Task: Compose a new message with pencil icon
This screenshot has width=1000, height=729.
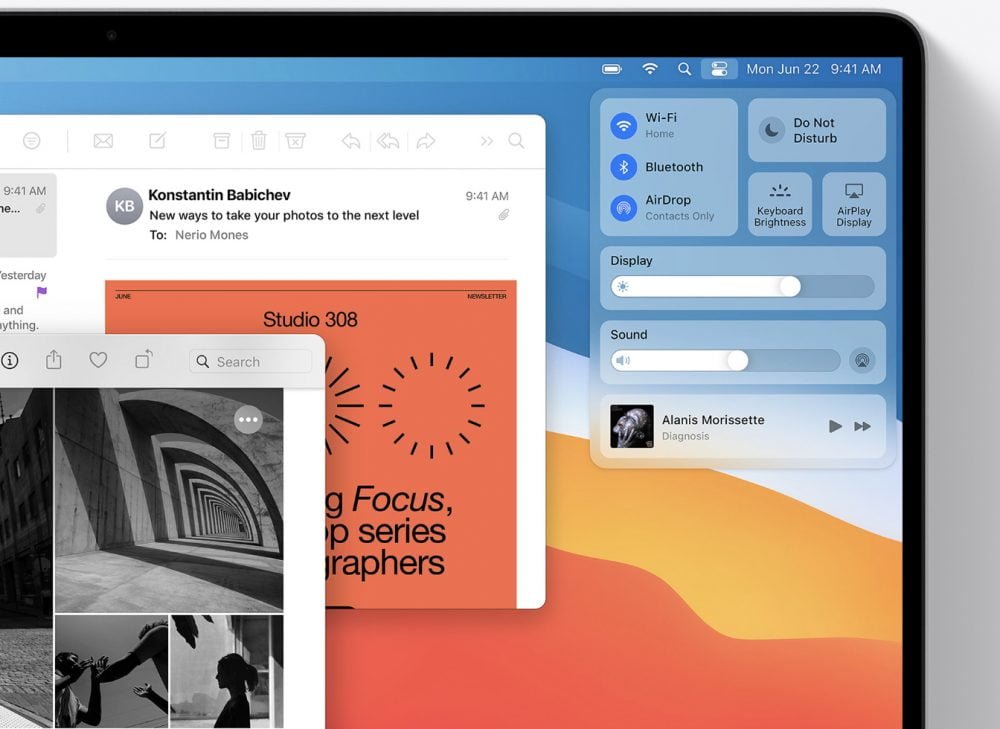Action: (158, 141)
